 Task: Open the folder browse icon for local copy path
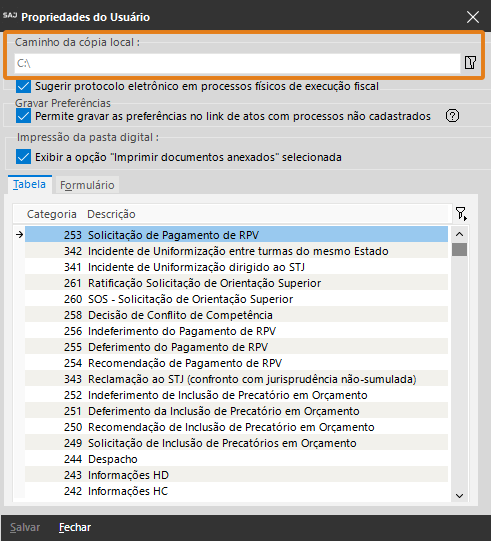click(x=470, y=63)
